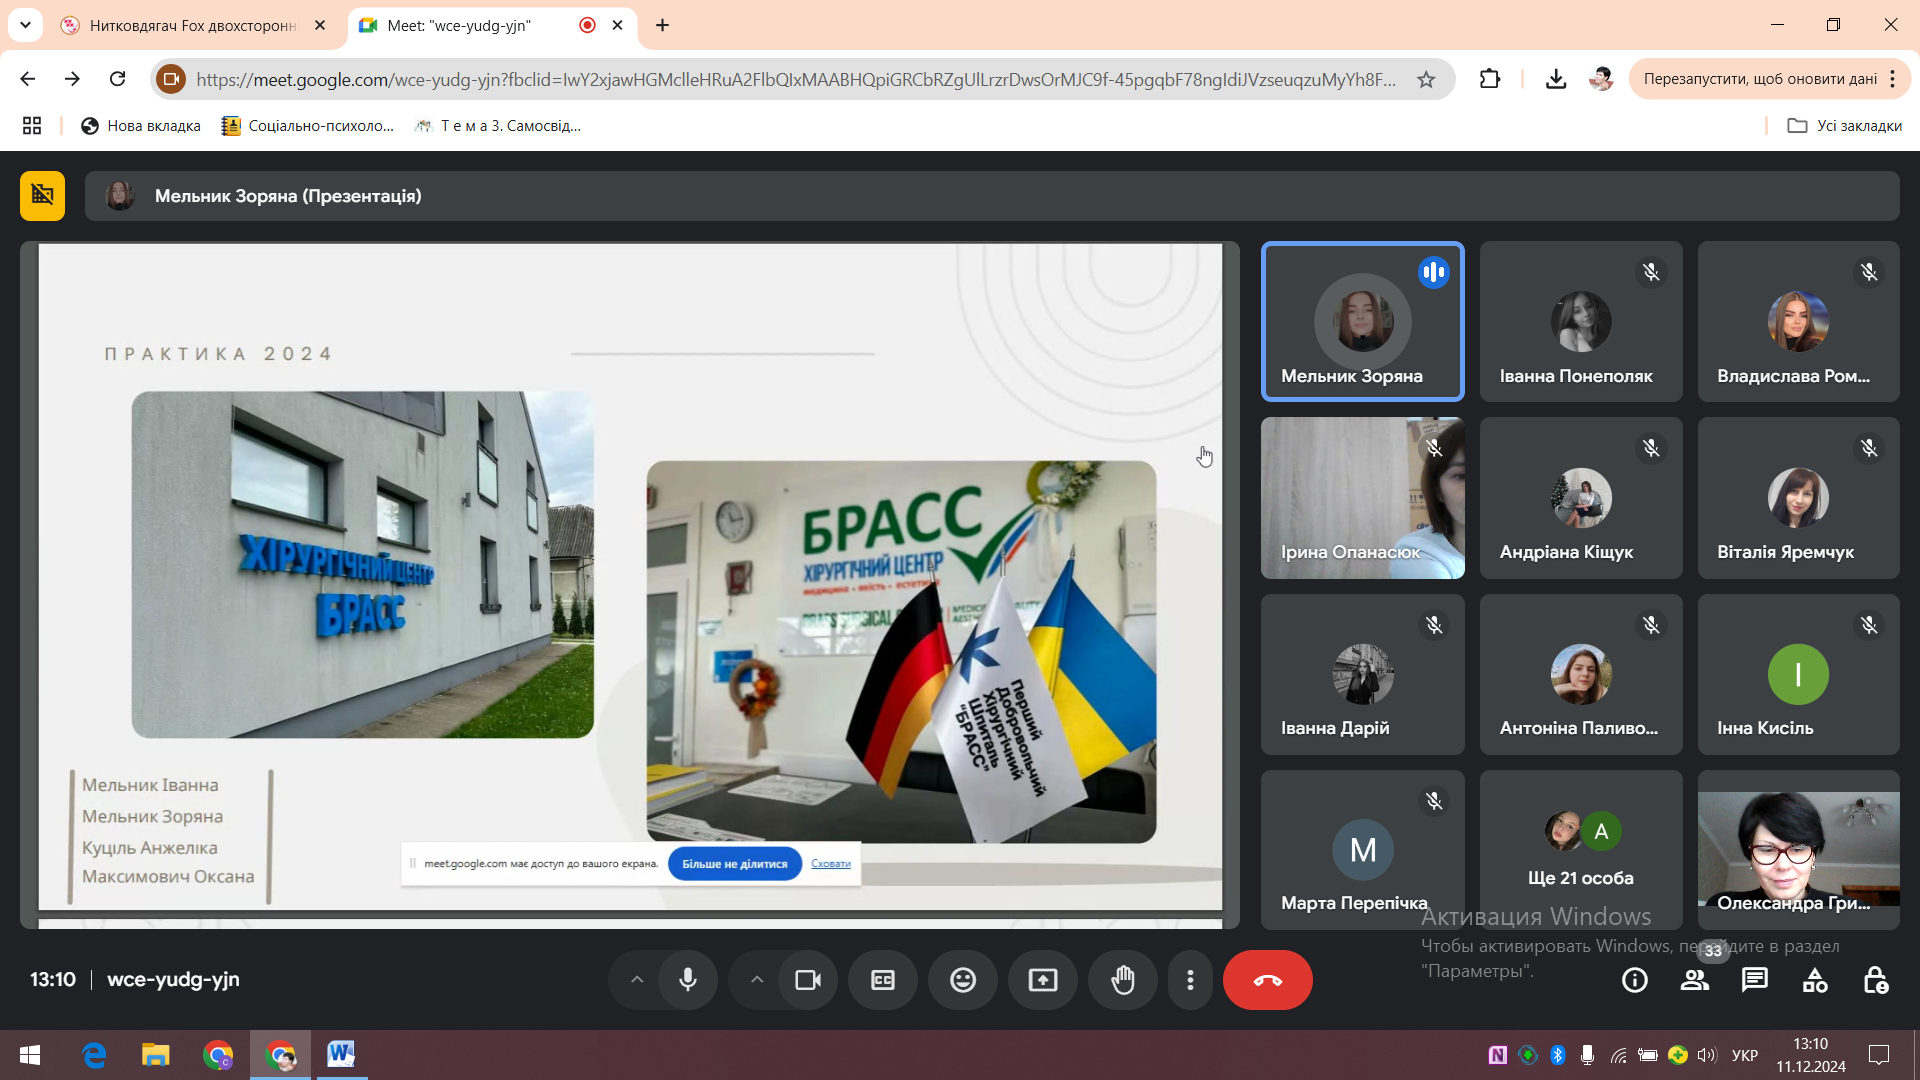Open the activities shapes icon

coord(1815,980)
